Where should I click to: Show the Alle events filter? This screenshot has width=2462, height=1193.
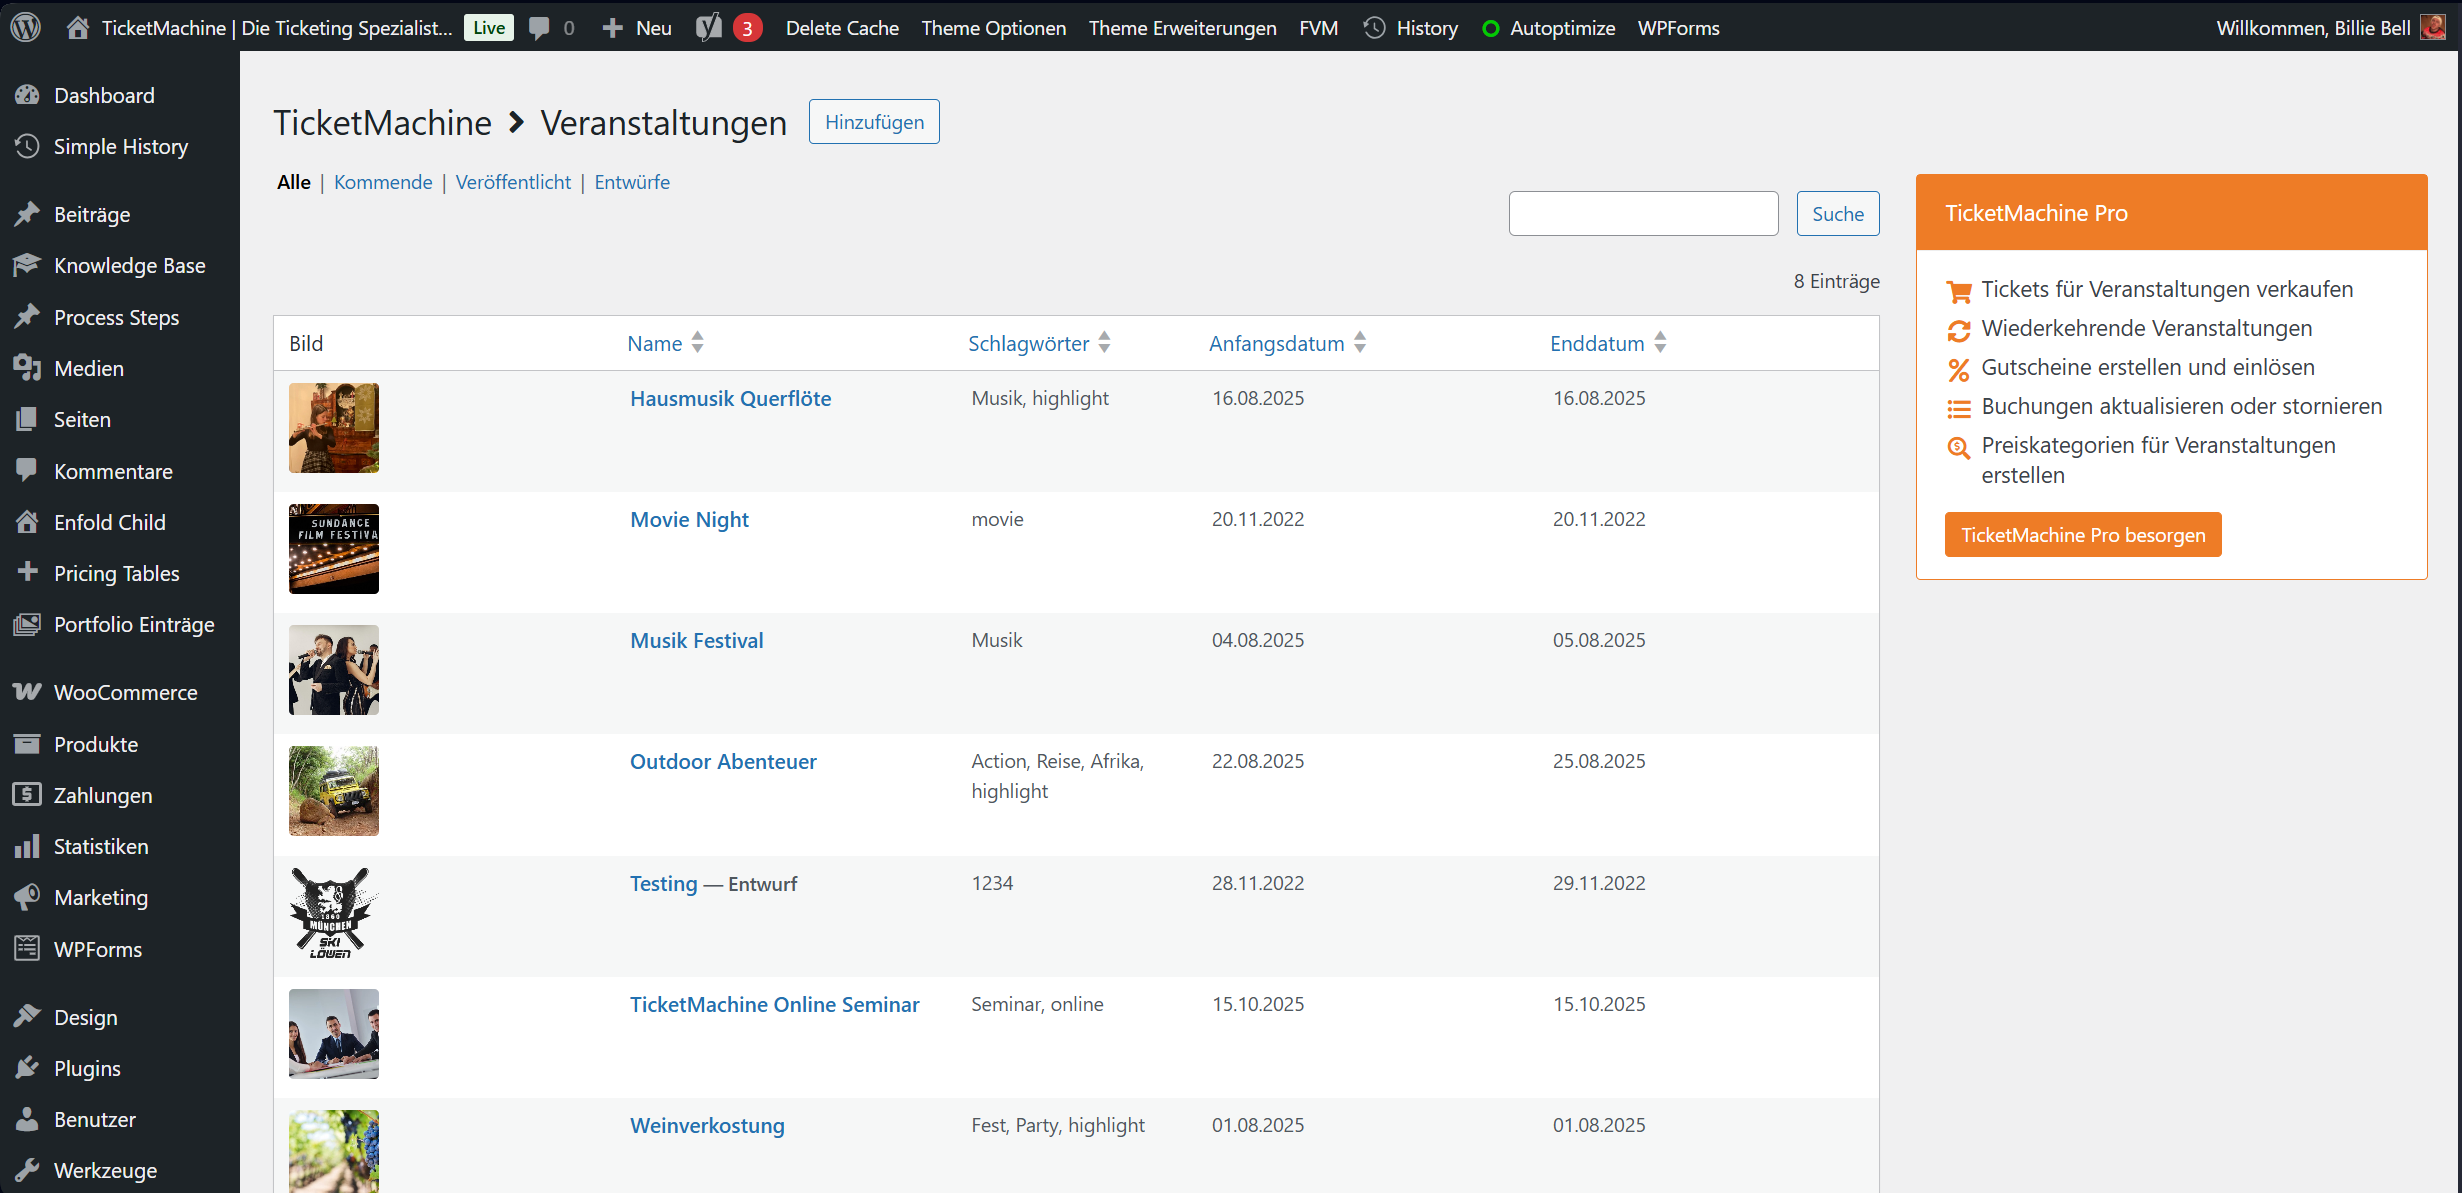pos(294,182)
